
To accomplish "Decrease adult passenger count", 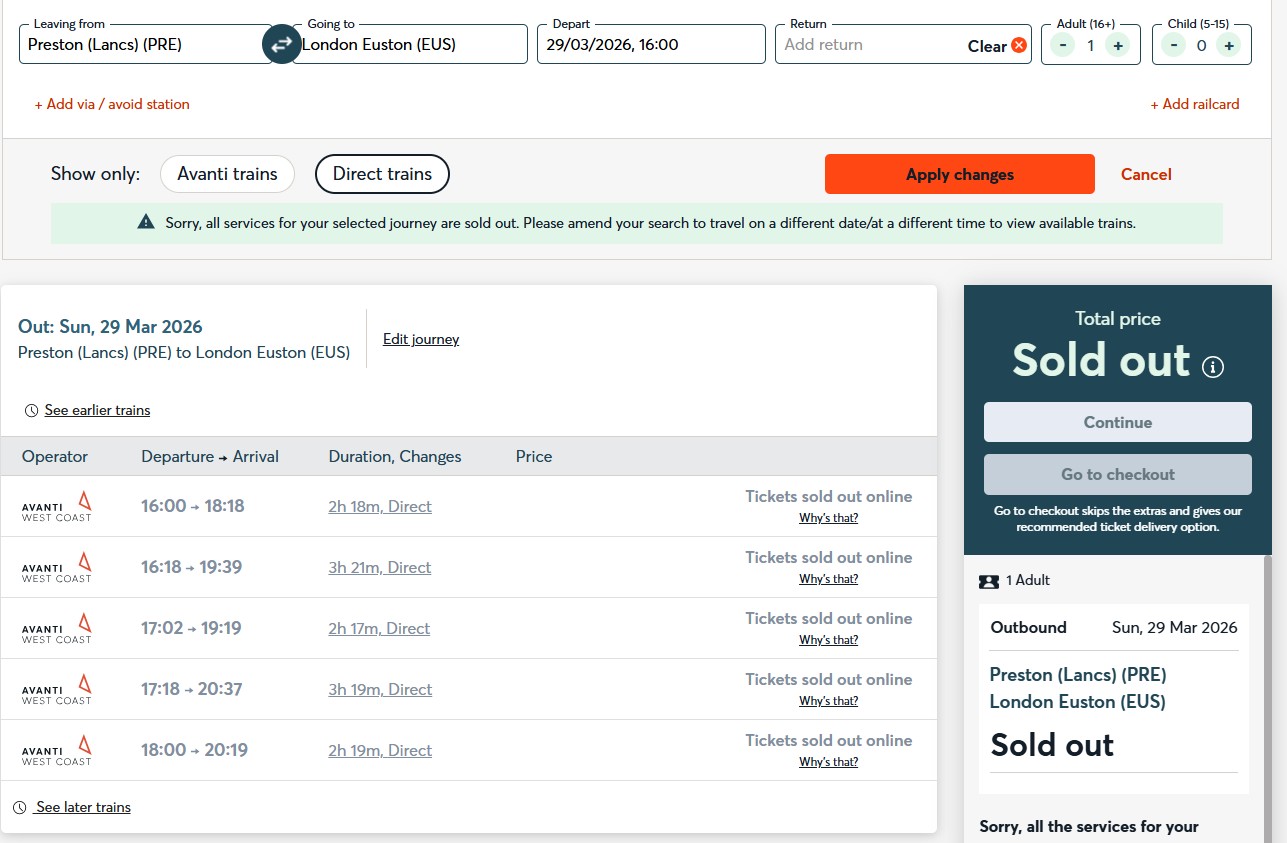I will point(1063,45).
